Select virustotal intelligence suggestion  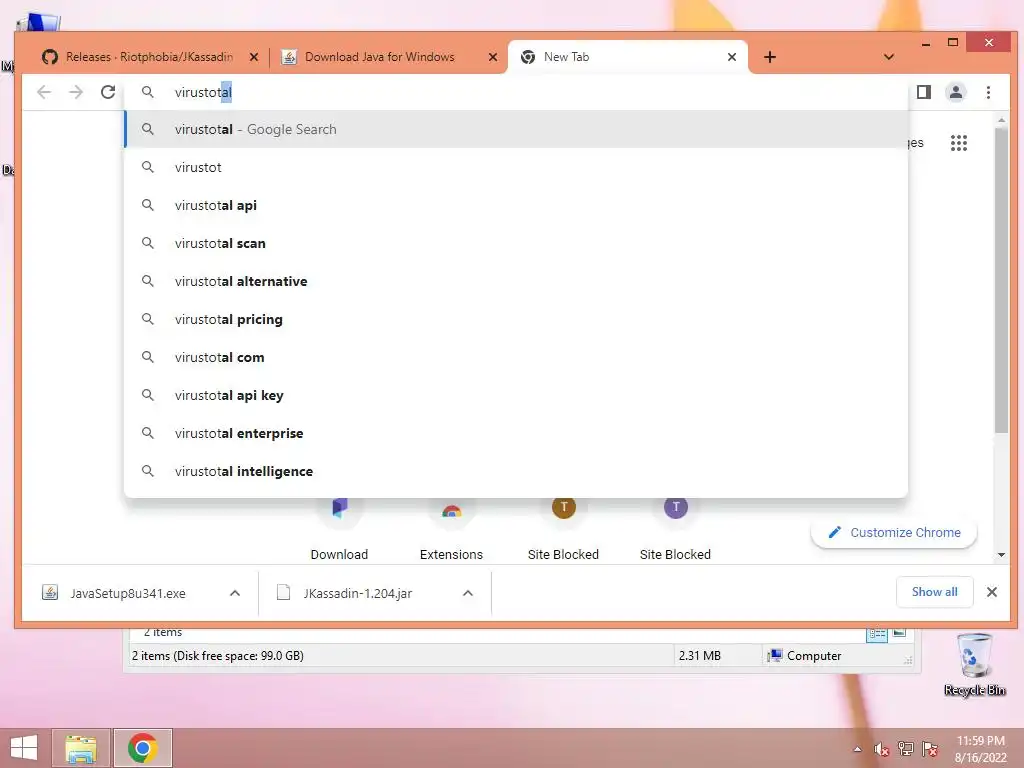point(516,471)
